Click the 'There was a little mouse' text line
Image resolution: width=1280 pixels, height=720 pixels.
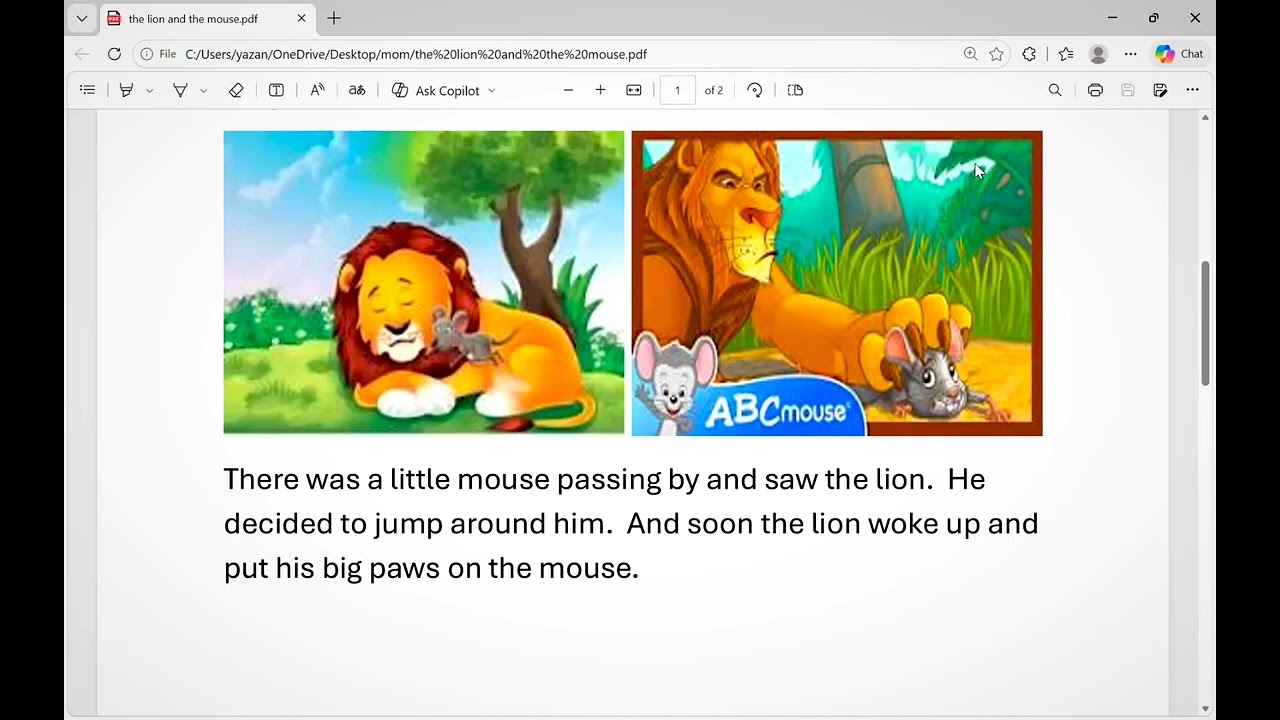coord(604,479)
